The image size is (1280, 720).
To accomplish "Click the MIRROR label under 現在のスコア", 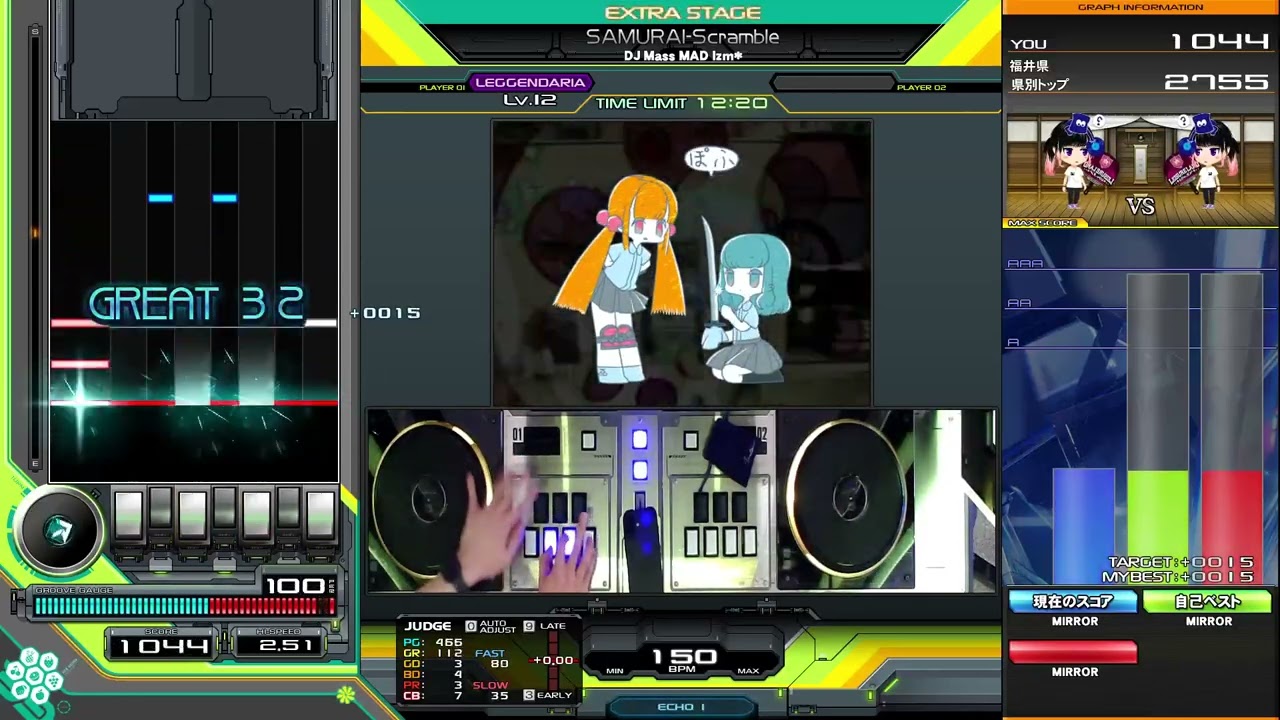I will tap(1075, 621).
